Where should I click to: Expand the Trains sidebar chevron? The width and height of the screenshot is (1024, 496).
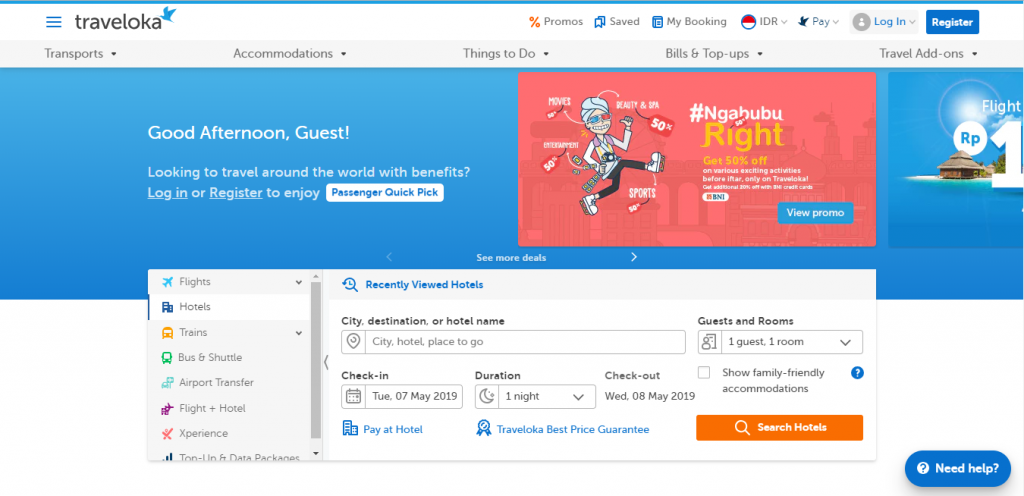point(298,333)
